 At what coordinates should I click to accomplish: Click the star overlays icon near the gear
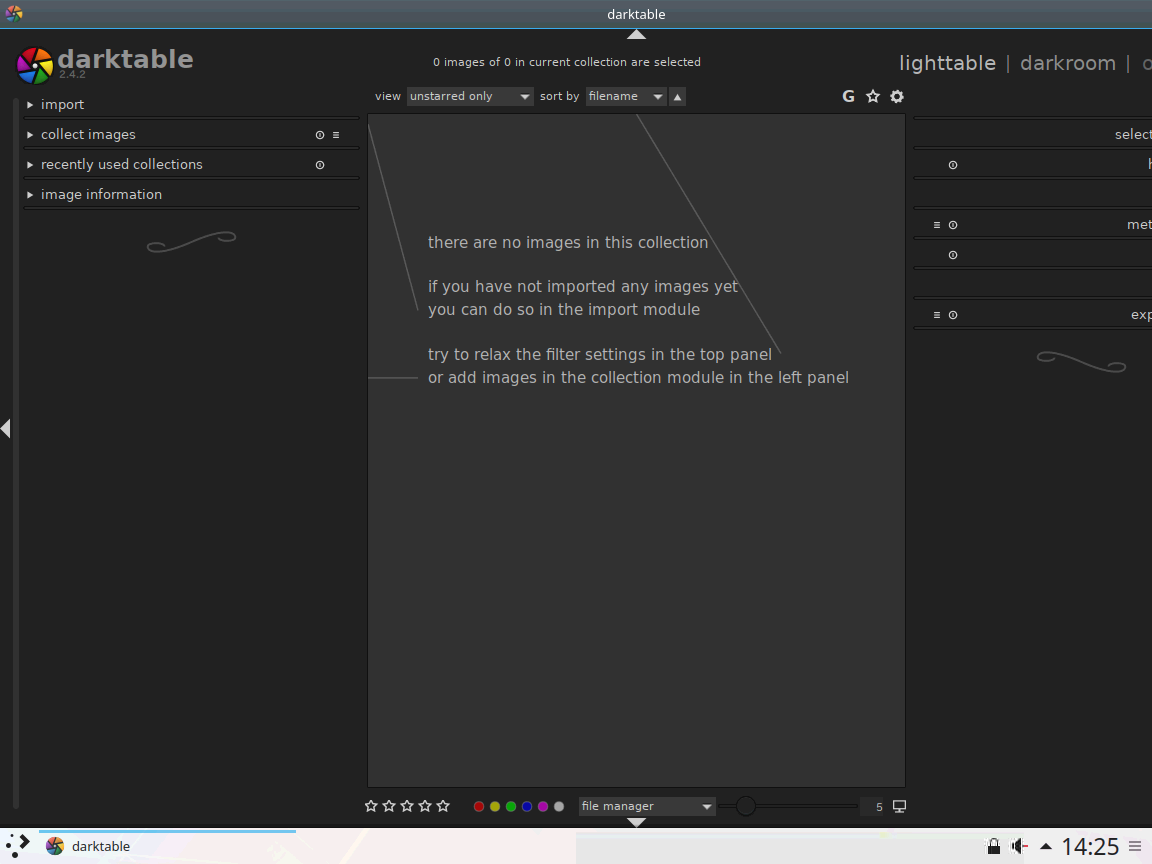tap(872, 96)
